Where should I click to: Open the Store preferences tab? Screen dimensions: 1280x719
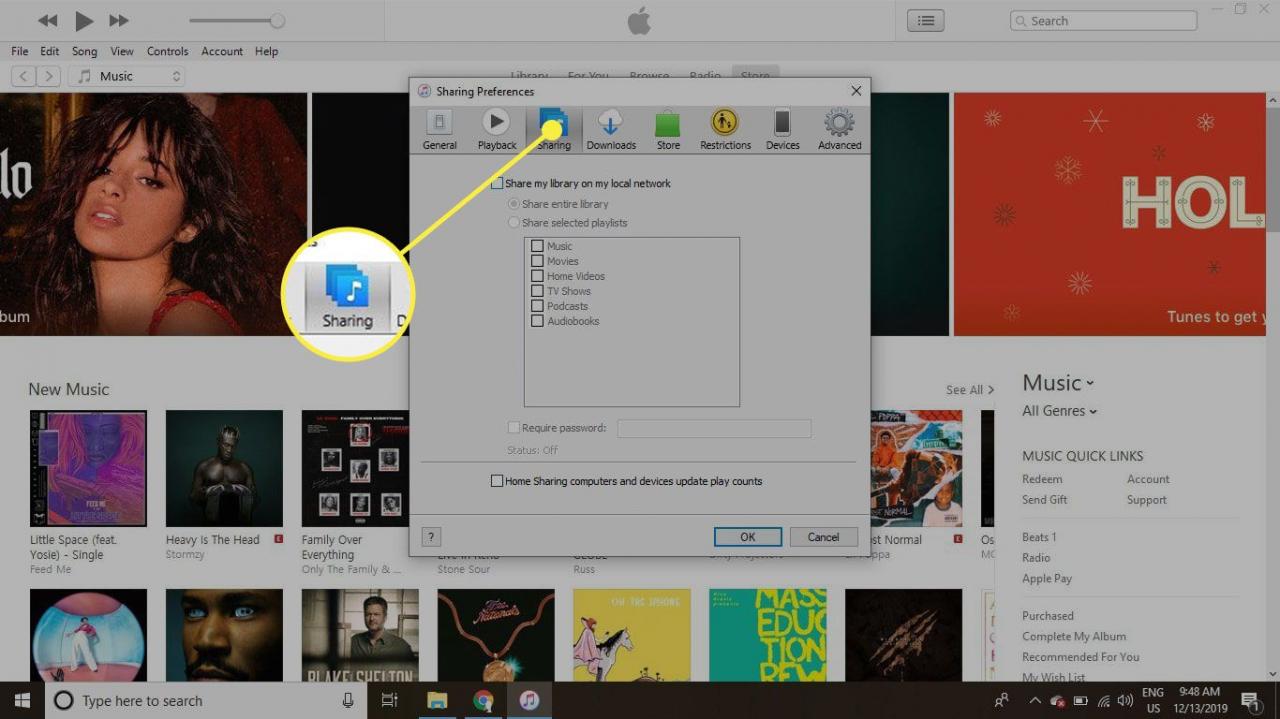[668, 129]
